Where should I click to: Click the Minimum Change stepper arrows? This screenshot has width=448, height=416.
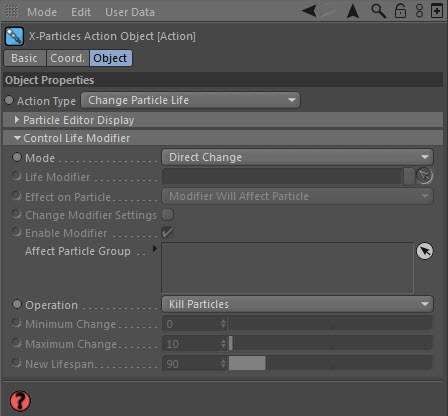[223, 324]
